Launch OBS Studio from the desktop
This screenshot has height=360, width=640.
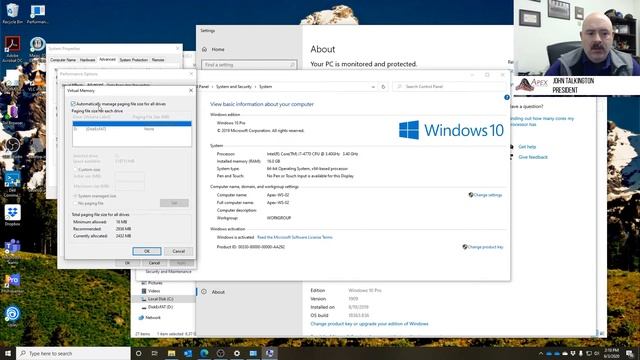tap(12, 148)
